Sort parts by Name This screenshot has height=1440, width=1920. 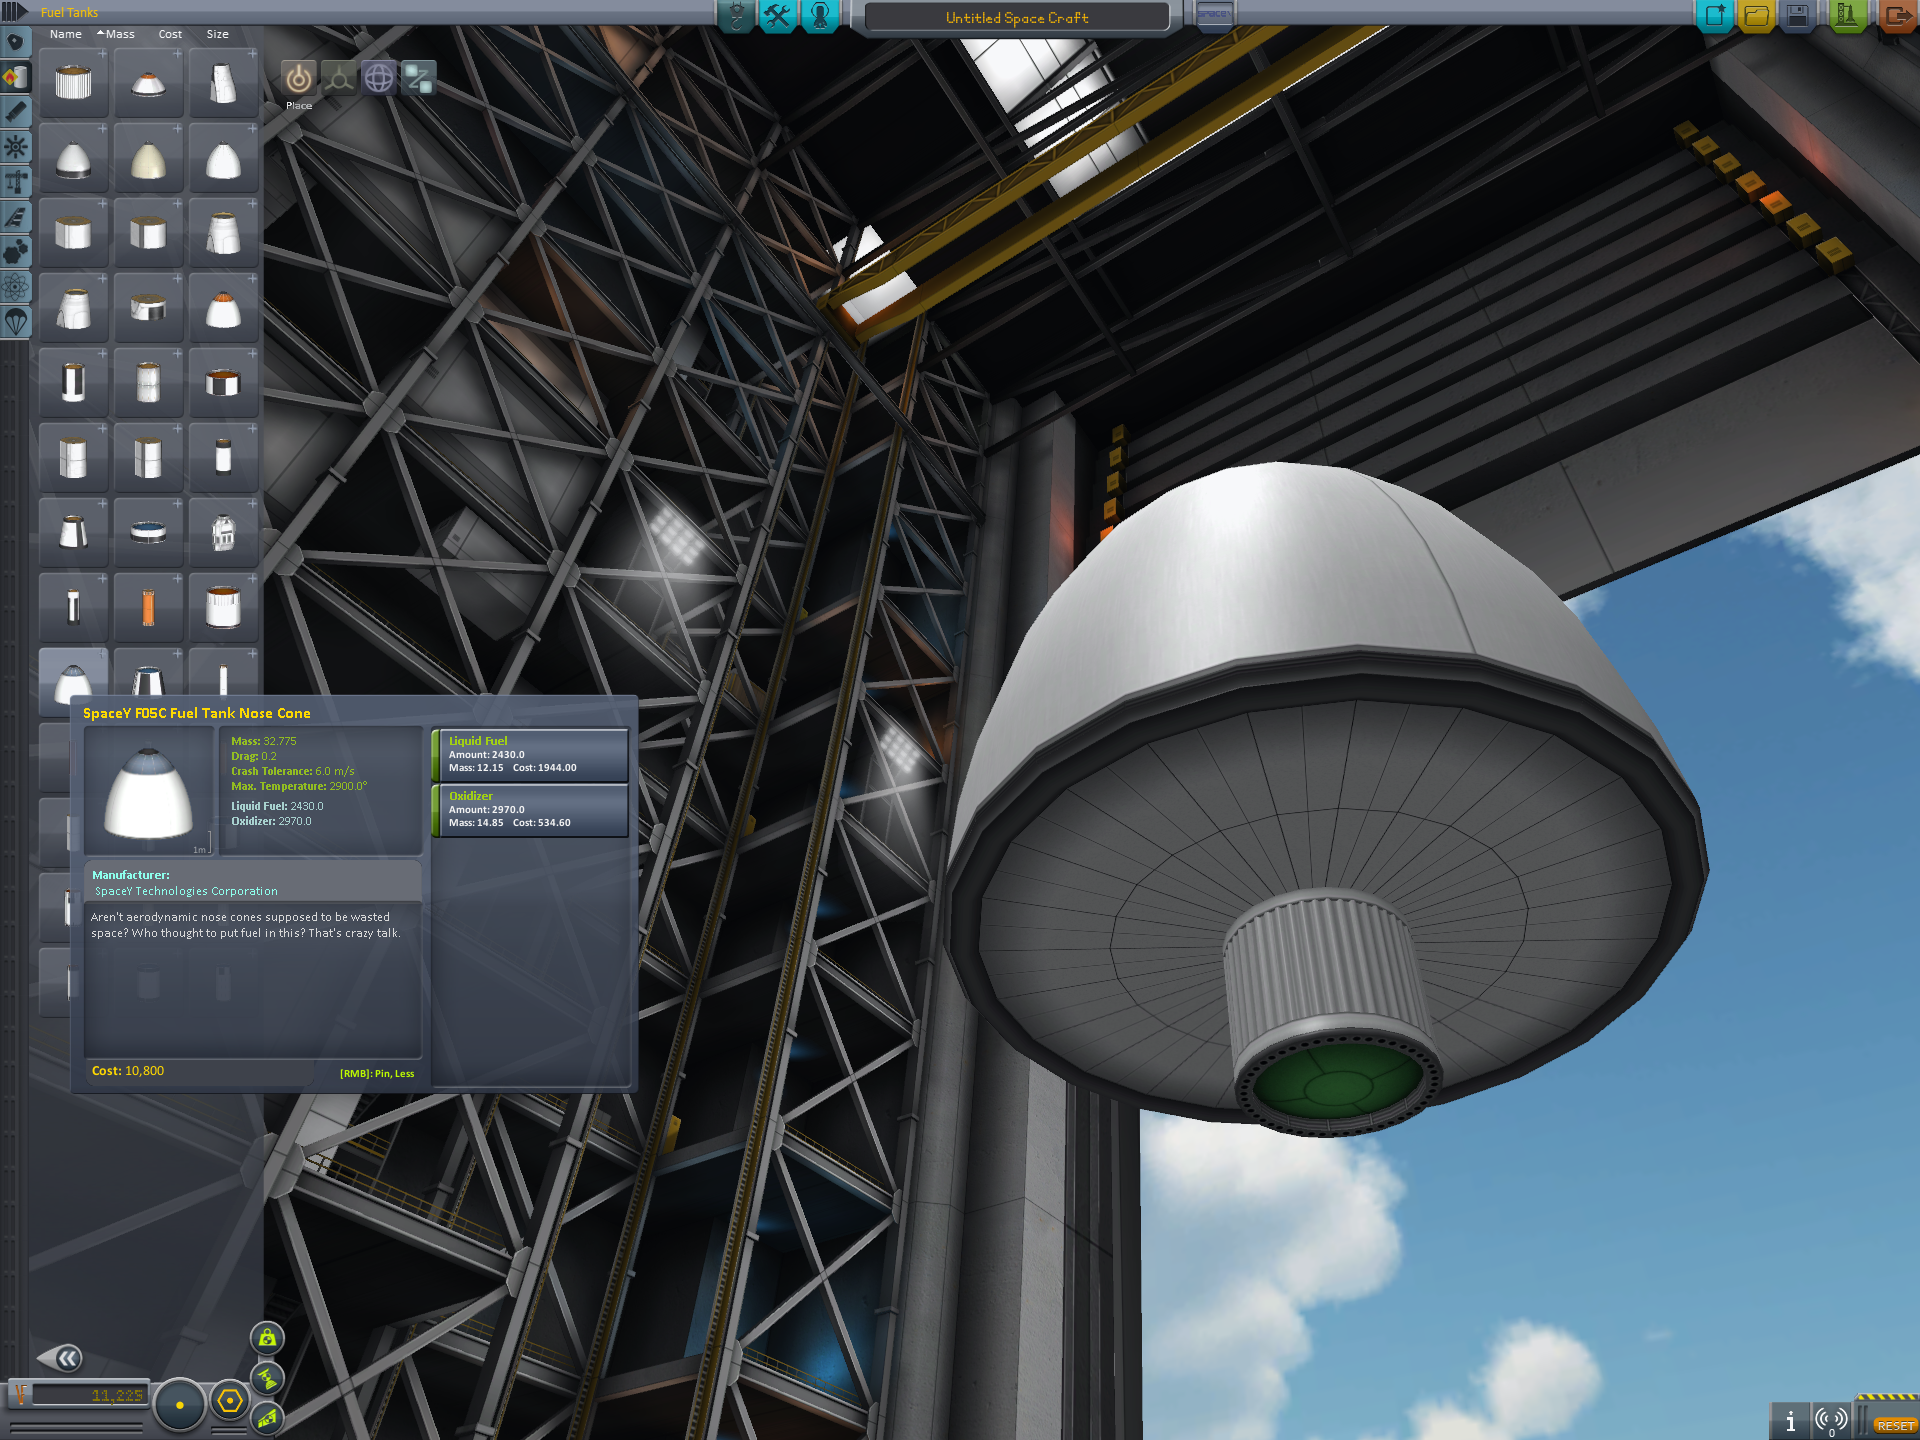[x=66, y=34]
